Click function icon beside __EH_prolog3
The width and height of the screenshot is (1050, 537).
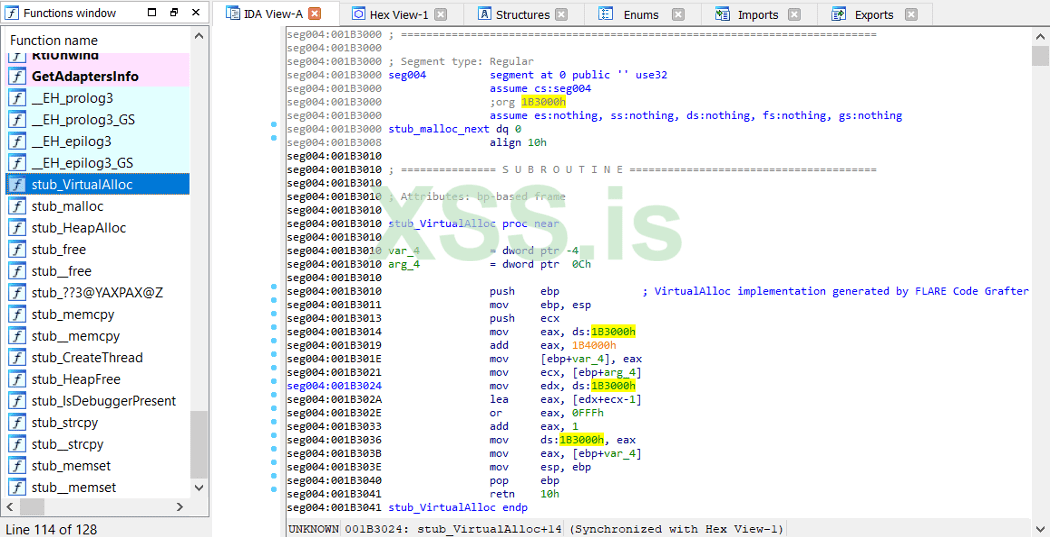pyautogui.click(x=17, y=98)
